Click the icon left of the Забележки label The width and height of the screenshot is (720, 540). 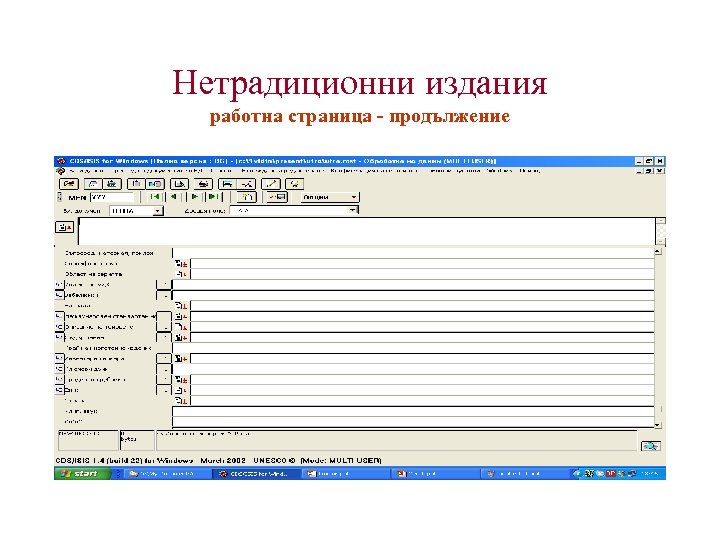(59, 295)
